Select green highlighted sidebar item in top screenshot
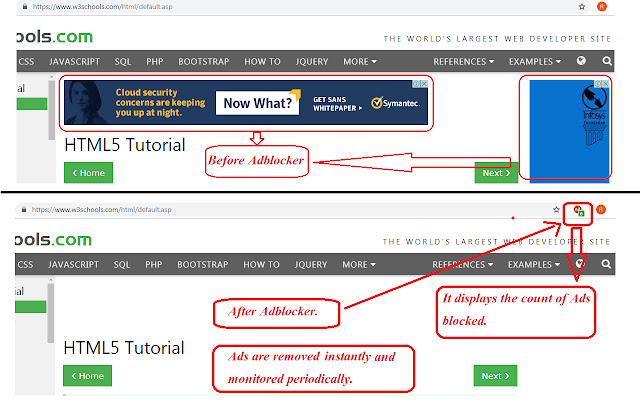Image resolution: width=640 pixels, height=400 pixels. click(32, 104)
